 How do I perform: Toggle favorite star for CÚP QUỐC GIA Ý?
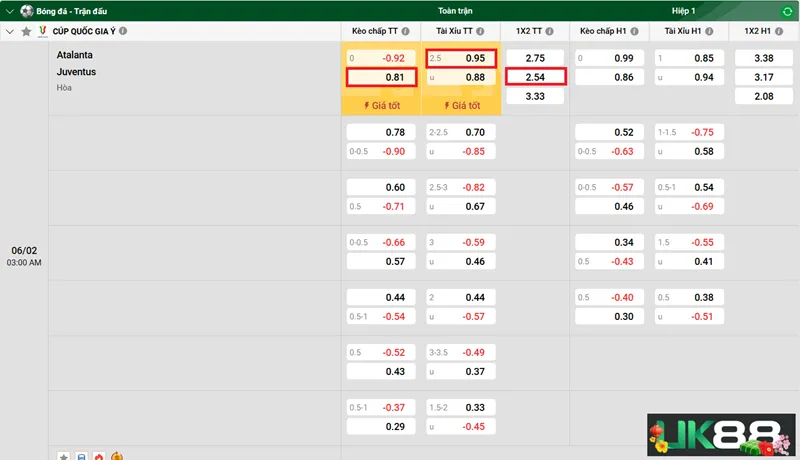(26, 31)
